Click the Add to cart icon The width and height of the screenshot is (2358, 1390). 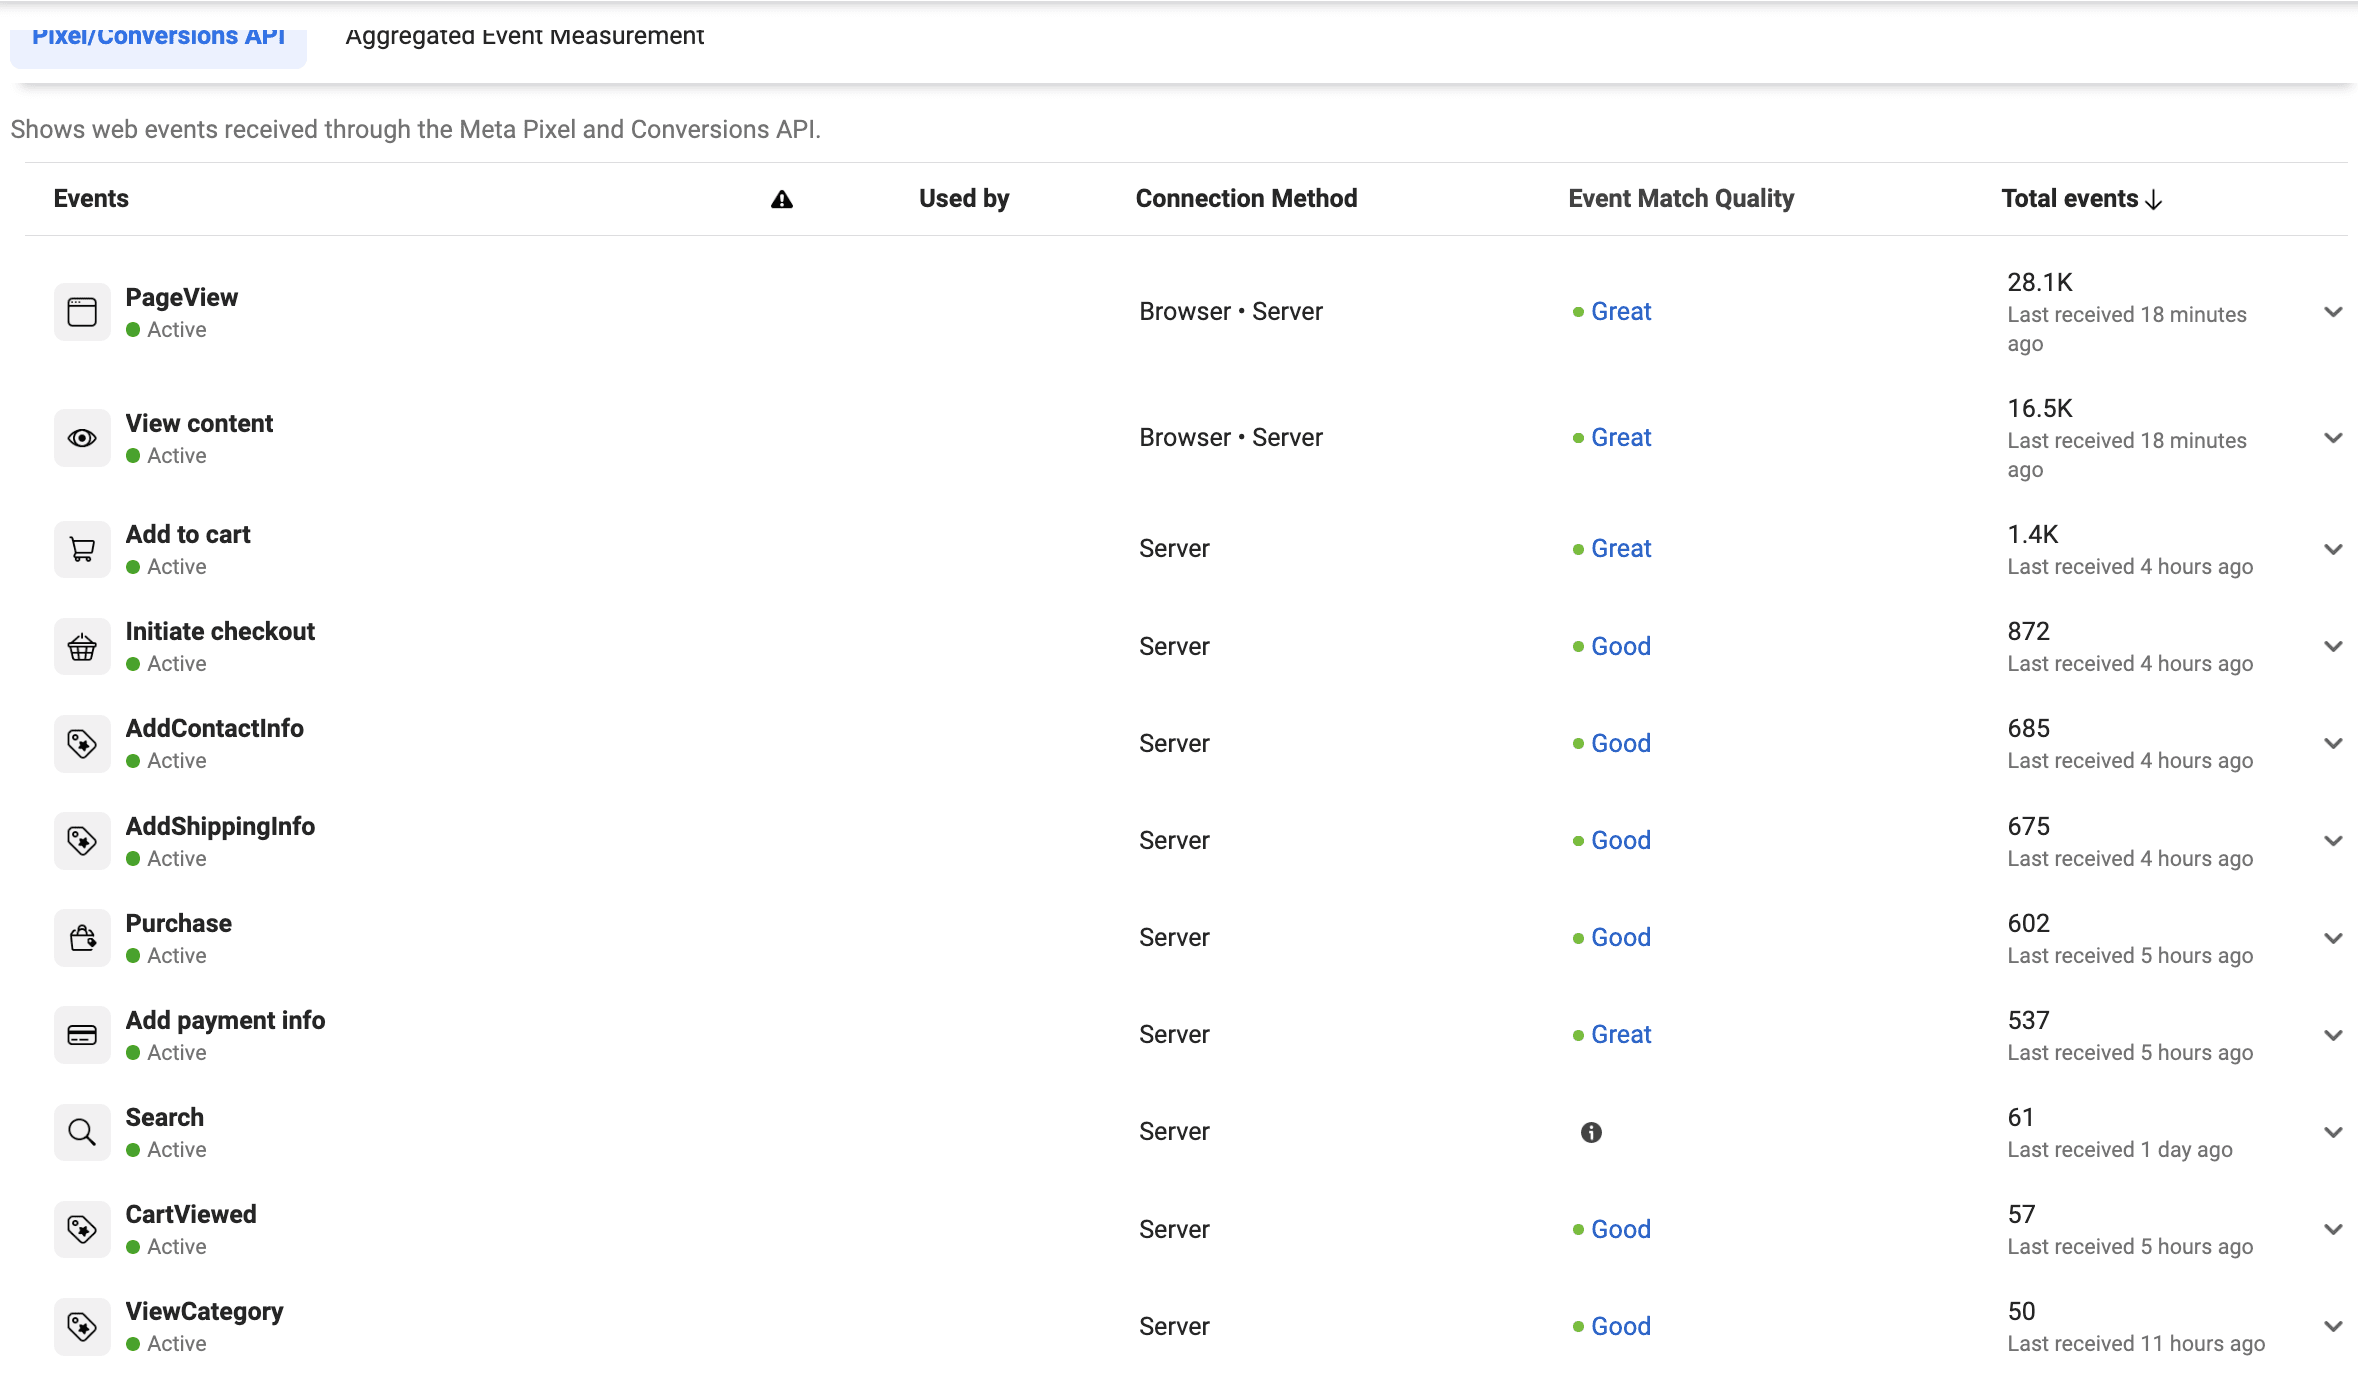(82, 549)
